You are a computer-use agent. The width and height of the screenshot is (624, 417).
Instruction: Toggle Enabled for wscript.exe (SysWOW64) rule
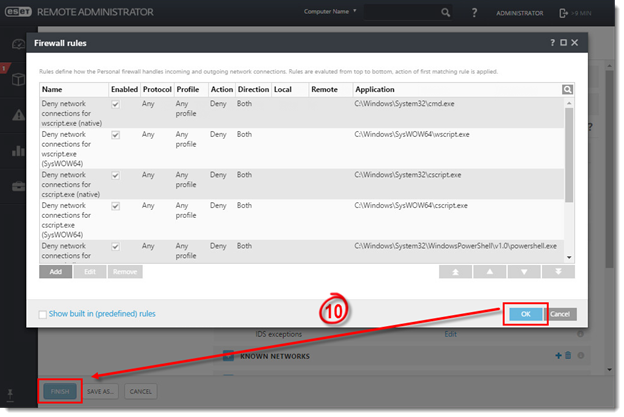click(115, 135)
